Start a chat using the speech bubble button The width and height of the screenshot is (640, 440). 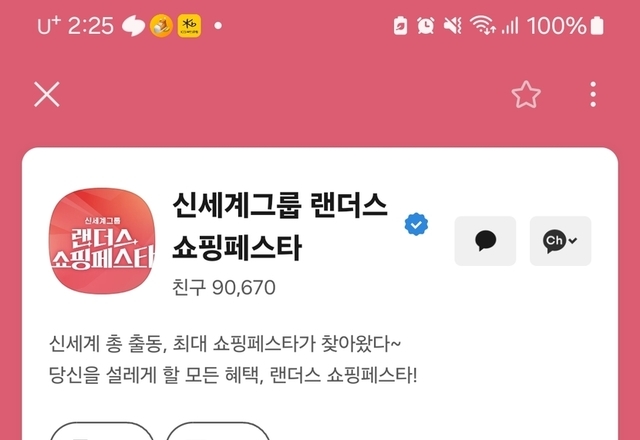(x=485, y=241)
